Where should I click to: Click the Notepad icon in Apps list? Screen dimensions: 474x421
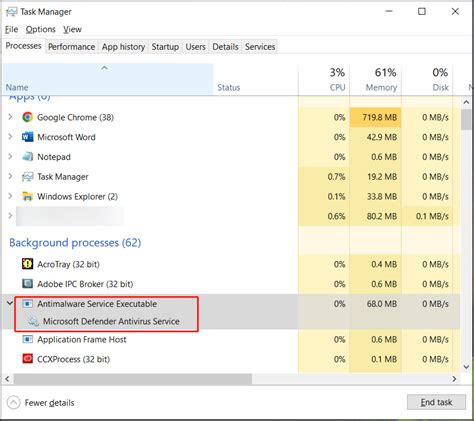pyautogui.click(x=27, y=157)
